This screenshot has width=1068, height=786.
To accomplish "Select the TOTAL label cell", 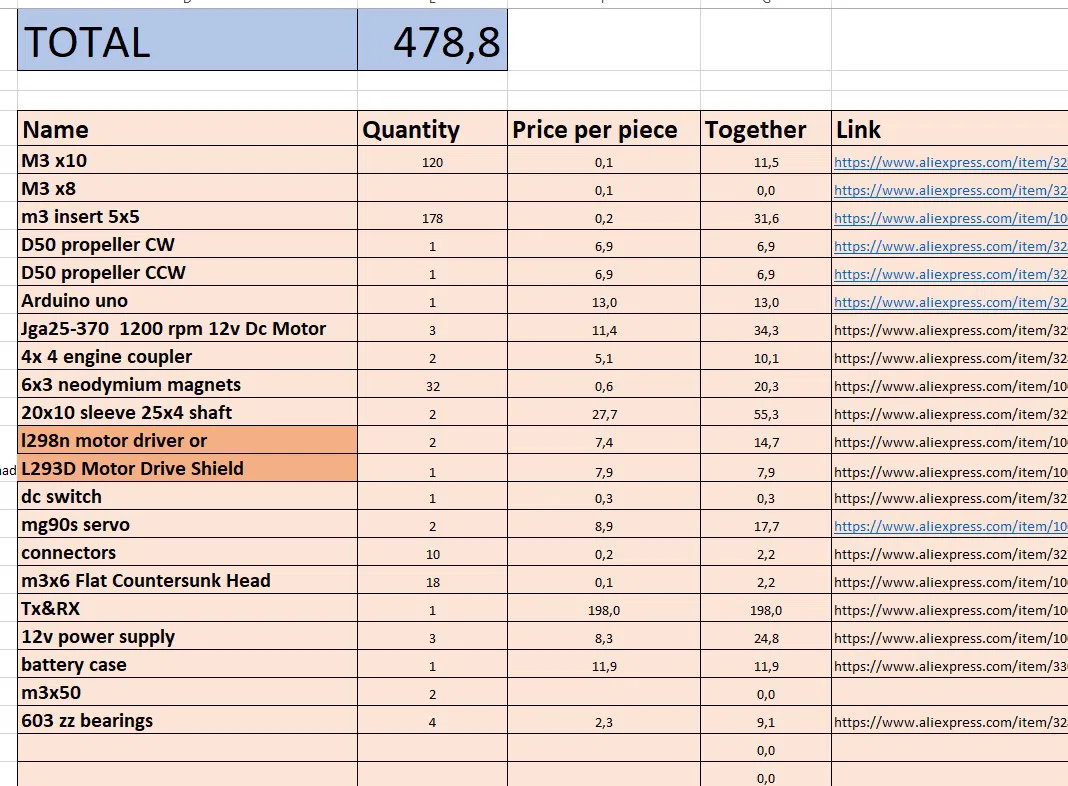I will 187,41.
